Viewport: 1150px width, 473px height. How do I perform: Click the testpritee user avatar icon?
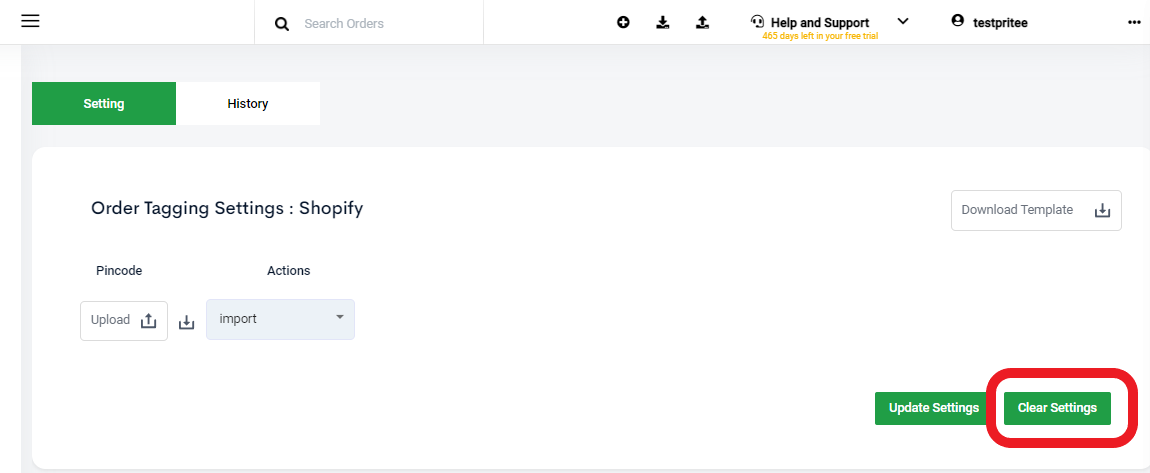click(957, 21)
